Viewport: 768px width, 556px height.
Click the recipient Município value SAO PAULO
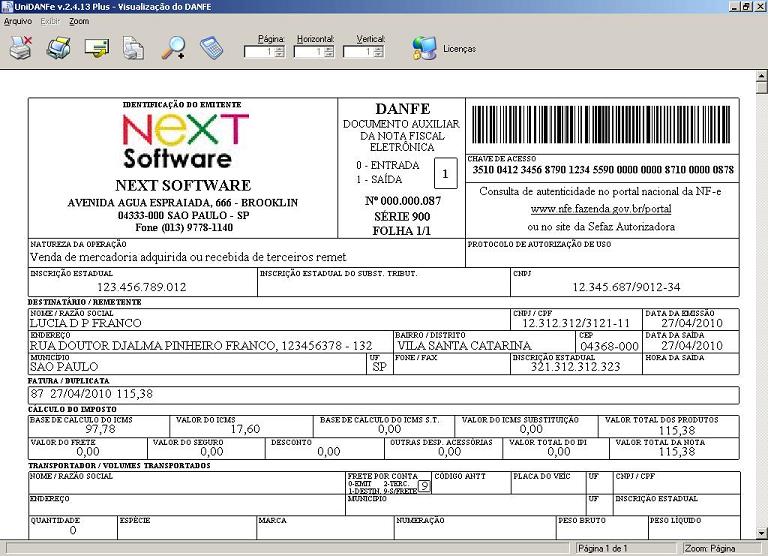(x=64, y=367)
